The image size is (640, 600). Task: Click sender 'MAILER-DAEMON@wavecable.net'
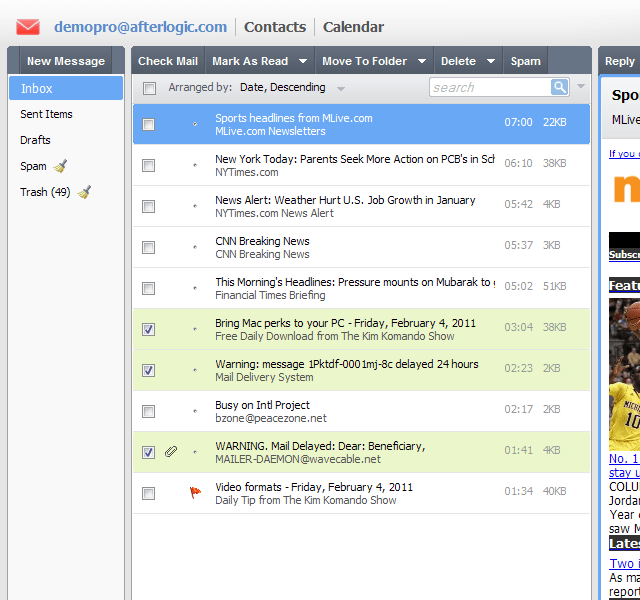click(x=298, y=459)
